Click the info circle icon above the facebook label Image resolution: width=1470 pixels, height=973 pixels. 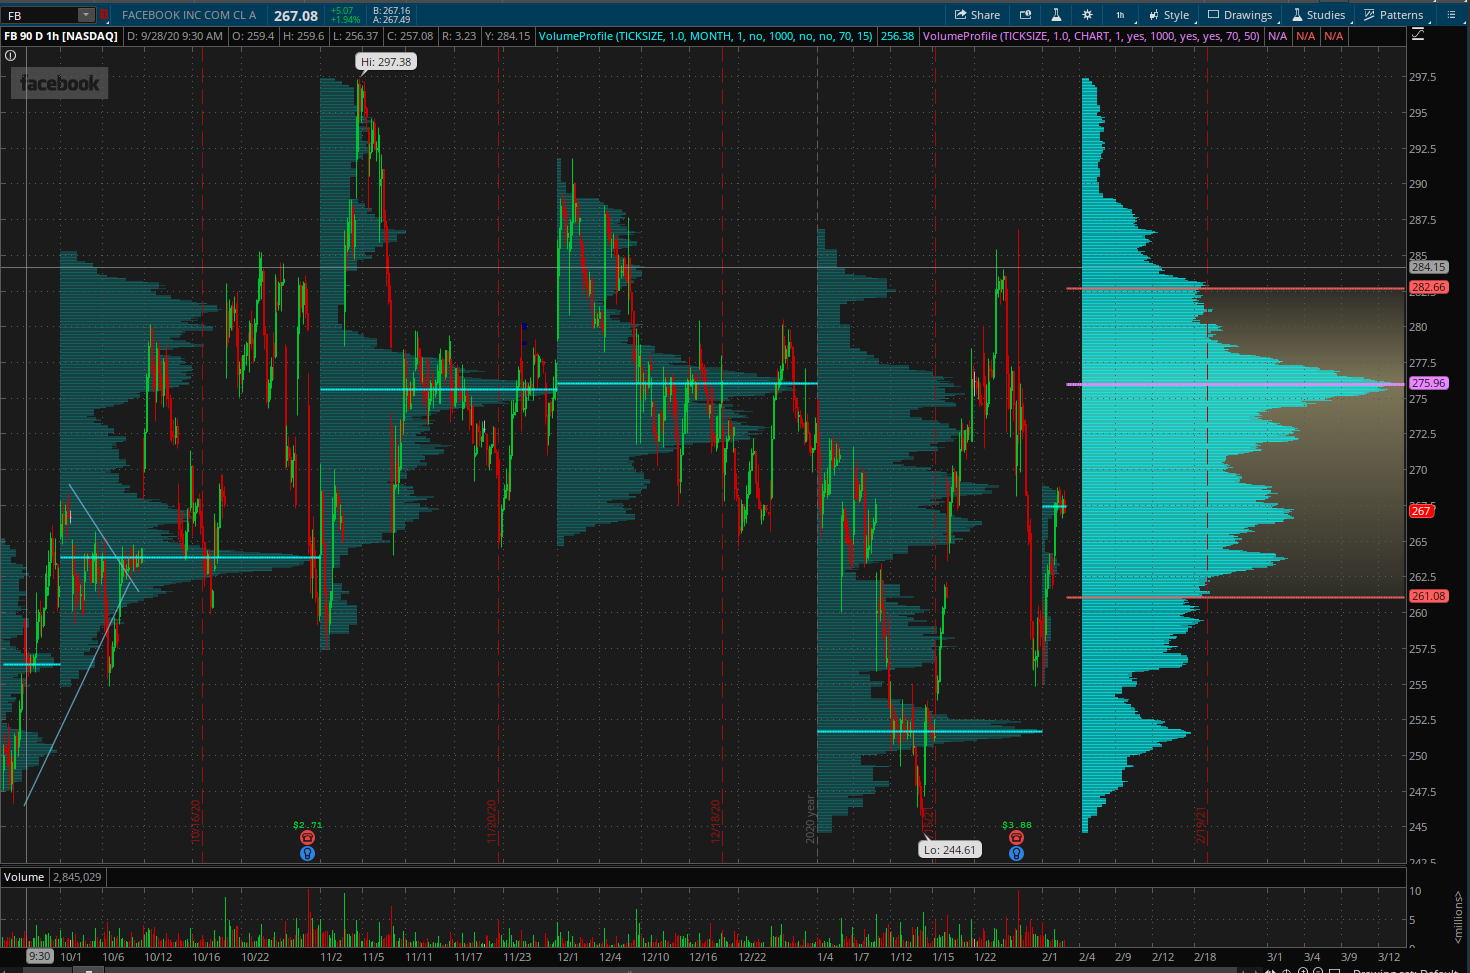[11, 56]
